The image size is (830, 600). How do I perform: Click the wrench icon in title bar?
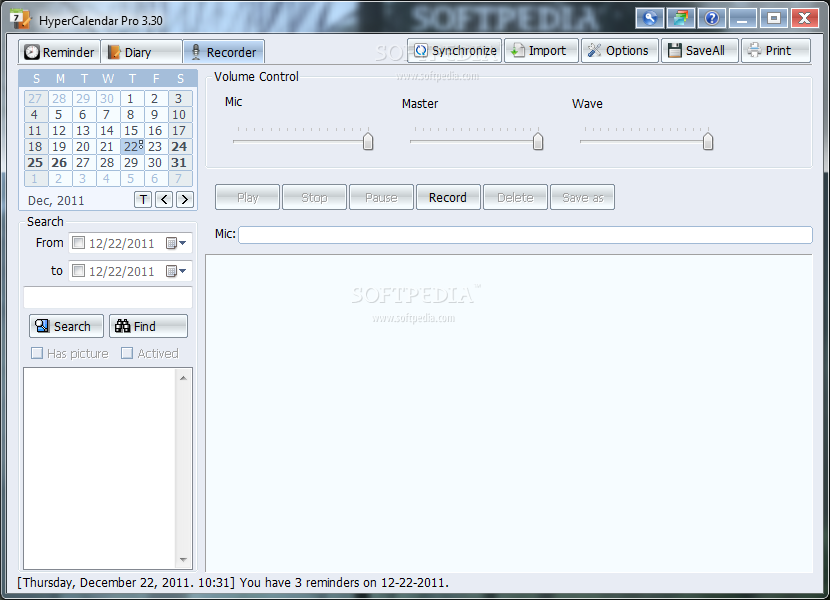[x=650, y=19]
